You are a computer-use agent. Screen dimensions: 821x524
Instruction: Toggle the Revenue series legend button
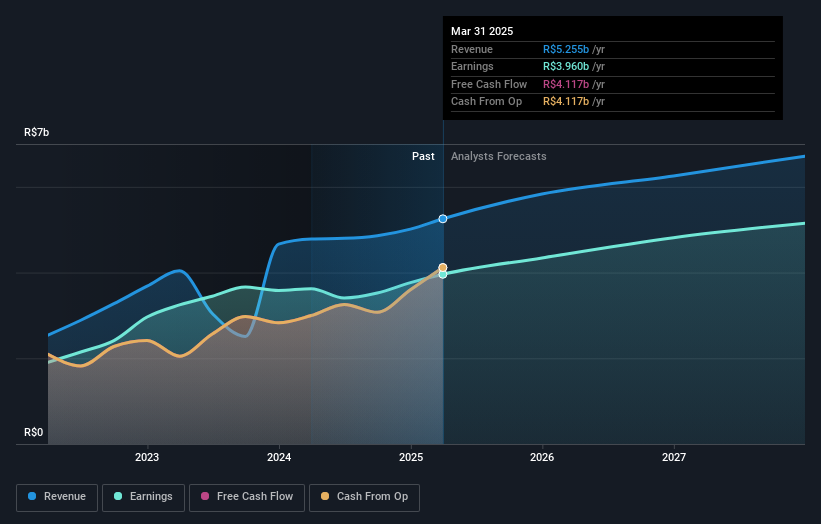(57, 497)
